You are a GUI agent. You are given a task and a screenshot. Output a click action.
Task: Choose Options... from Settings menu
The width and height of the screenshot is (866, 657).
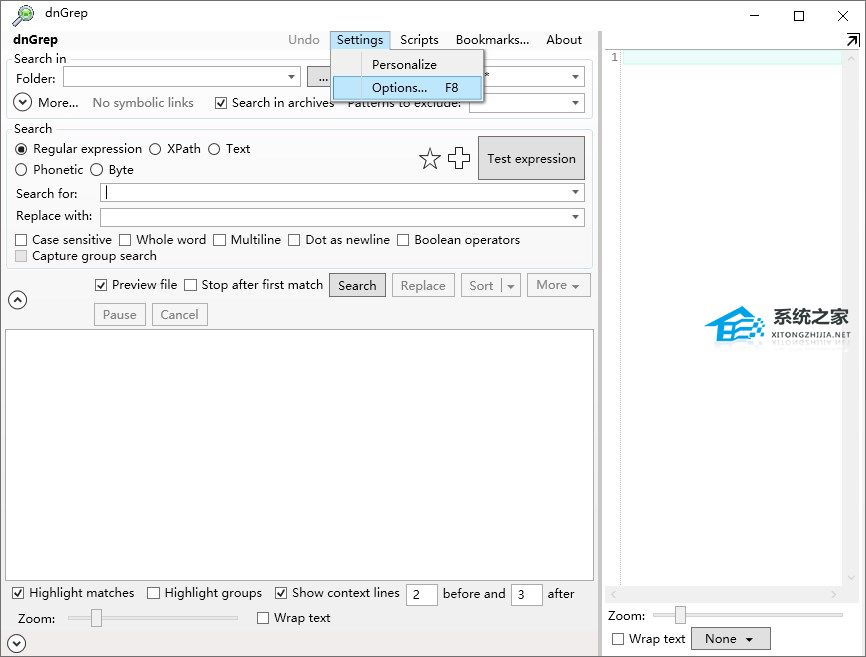tap(400, 88)
